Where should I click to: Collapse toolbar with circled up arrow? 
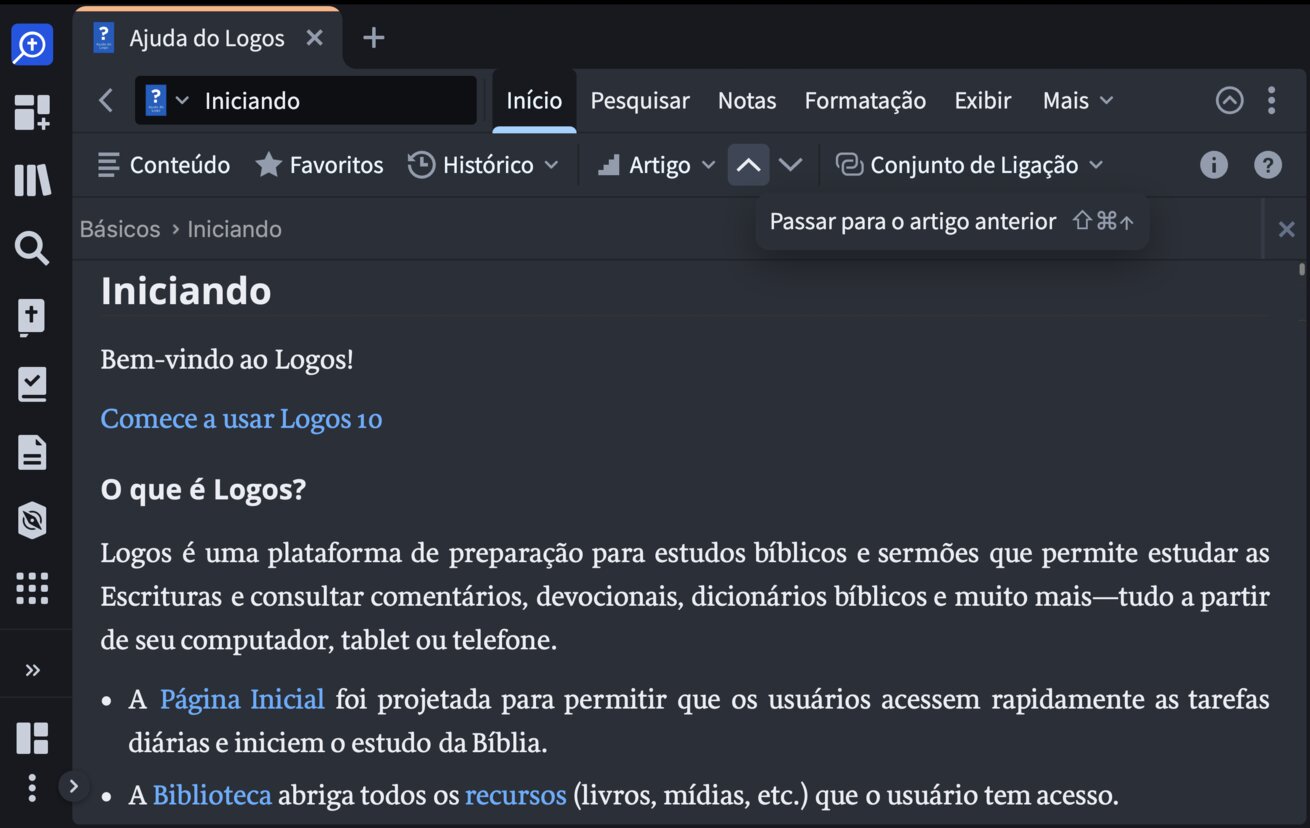pos(1229,100)
